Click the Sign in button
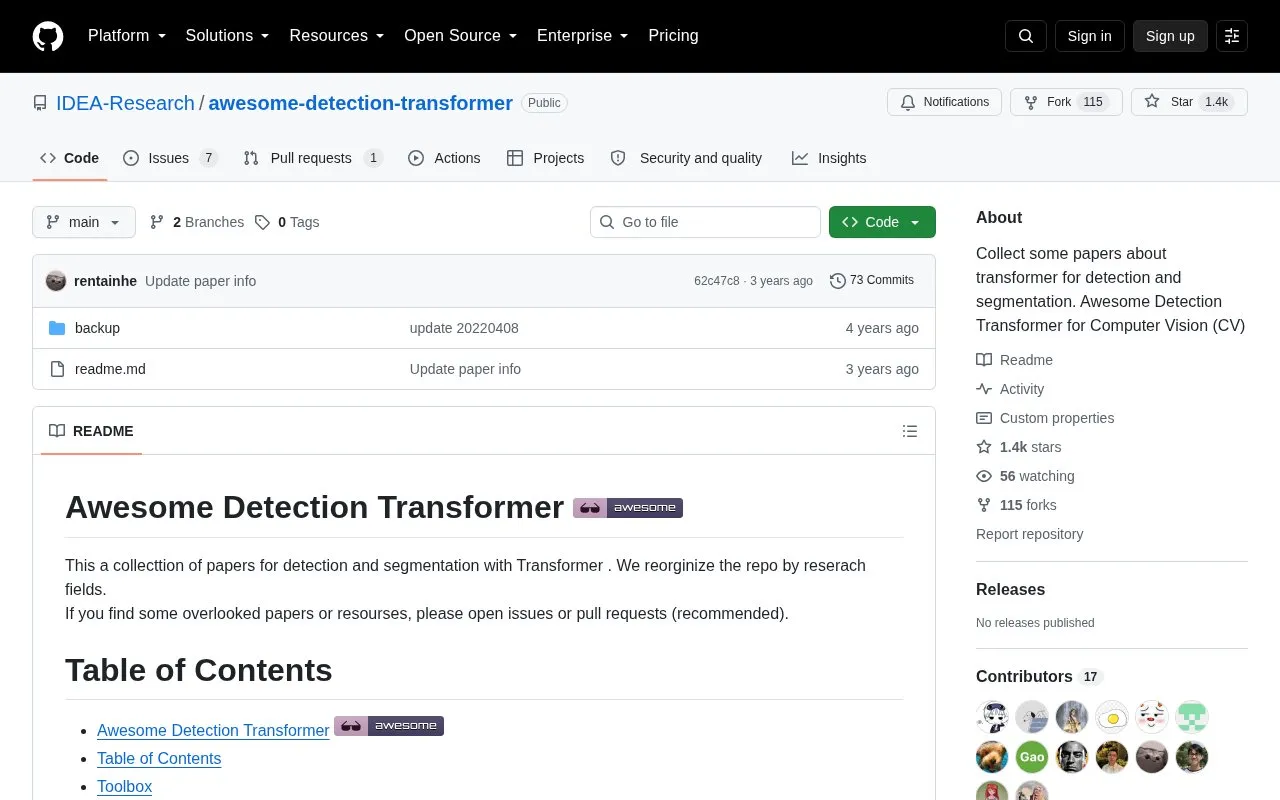Screen dimensions: 1280x800 tap(1089, 36)
